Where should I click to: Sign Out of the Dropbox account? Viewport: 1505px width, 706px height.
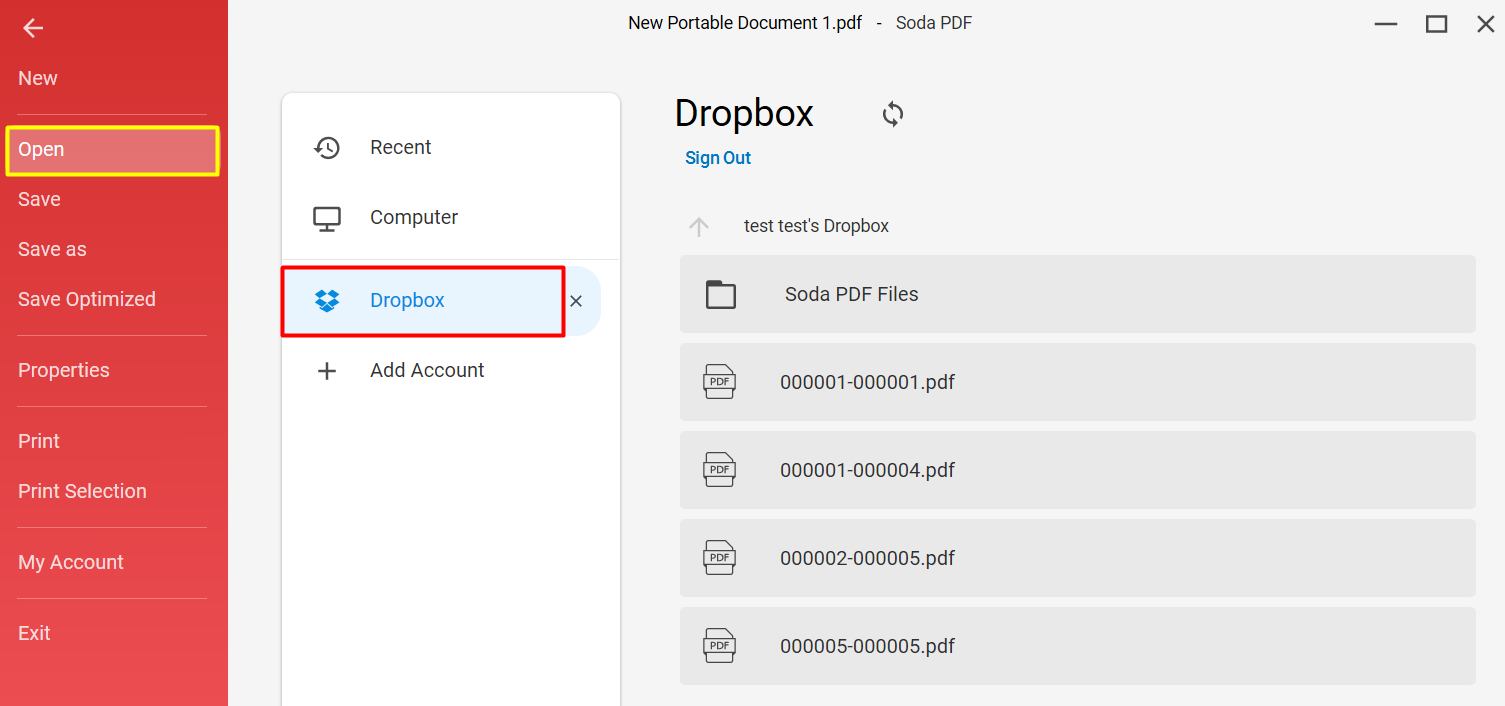tap(718, 158)
